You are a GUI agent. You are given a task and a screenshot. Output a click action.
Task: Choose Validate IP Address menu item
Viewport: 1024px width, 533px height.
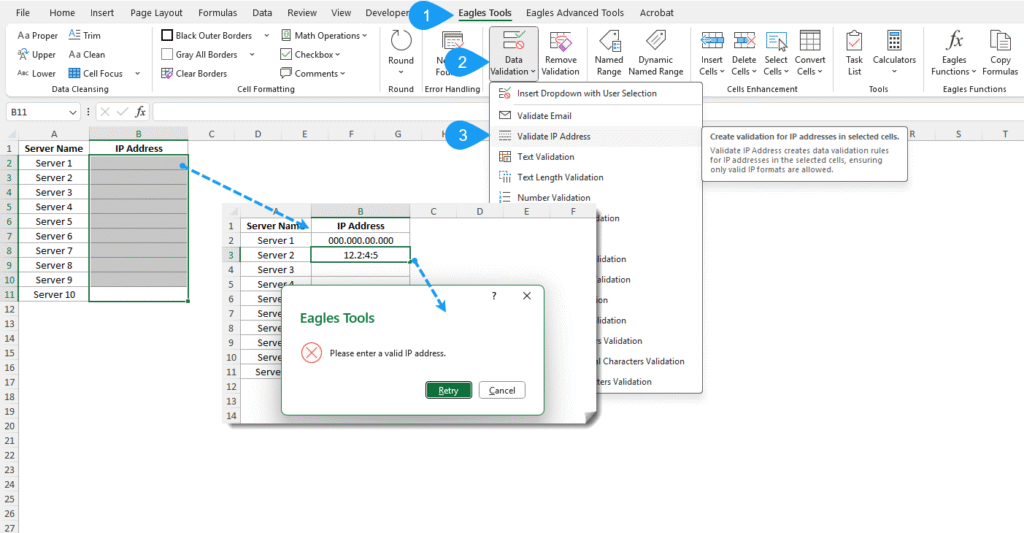tap(596, 136)
